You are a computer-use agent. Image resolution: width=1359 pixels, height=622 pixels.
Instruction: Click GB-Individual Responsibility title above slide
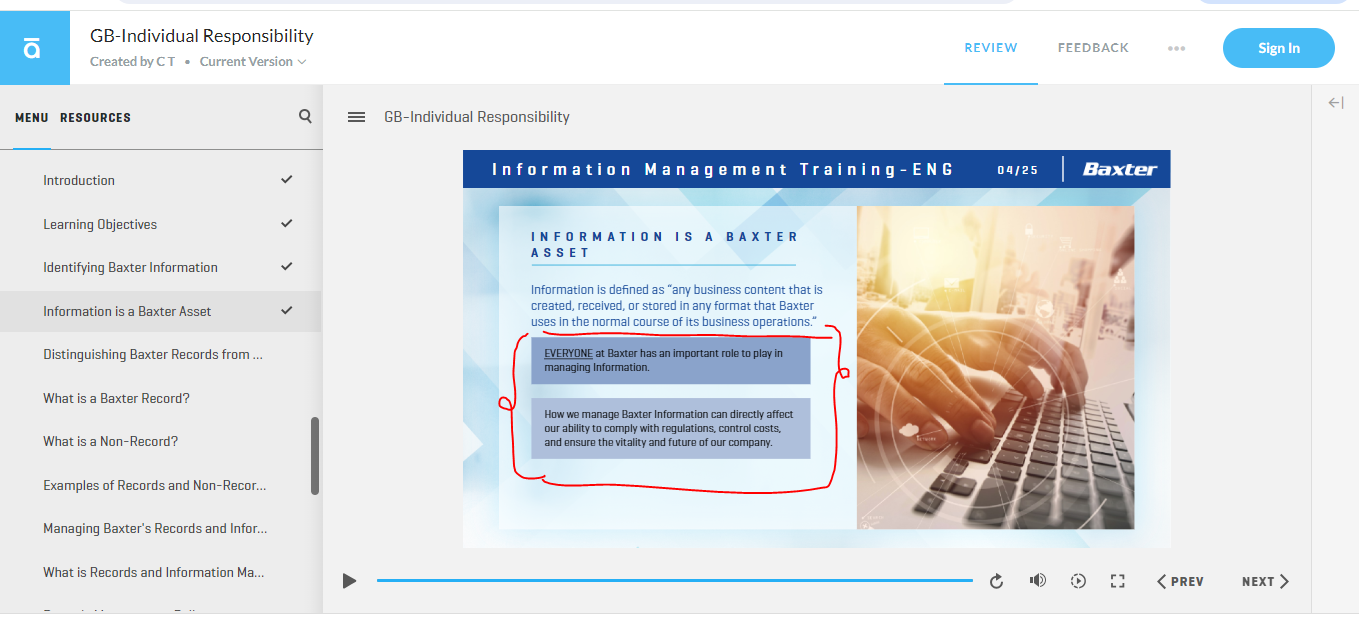tap(477, 117)
